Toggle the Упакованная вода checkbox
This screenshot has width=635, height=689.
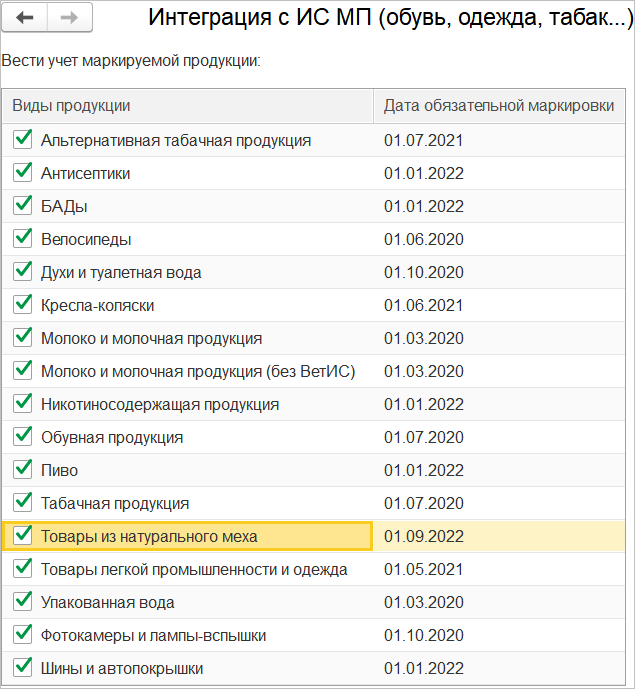click(23, 602)
